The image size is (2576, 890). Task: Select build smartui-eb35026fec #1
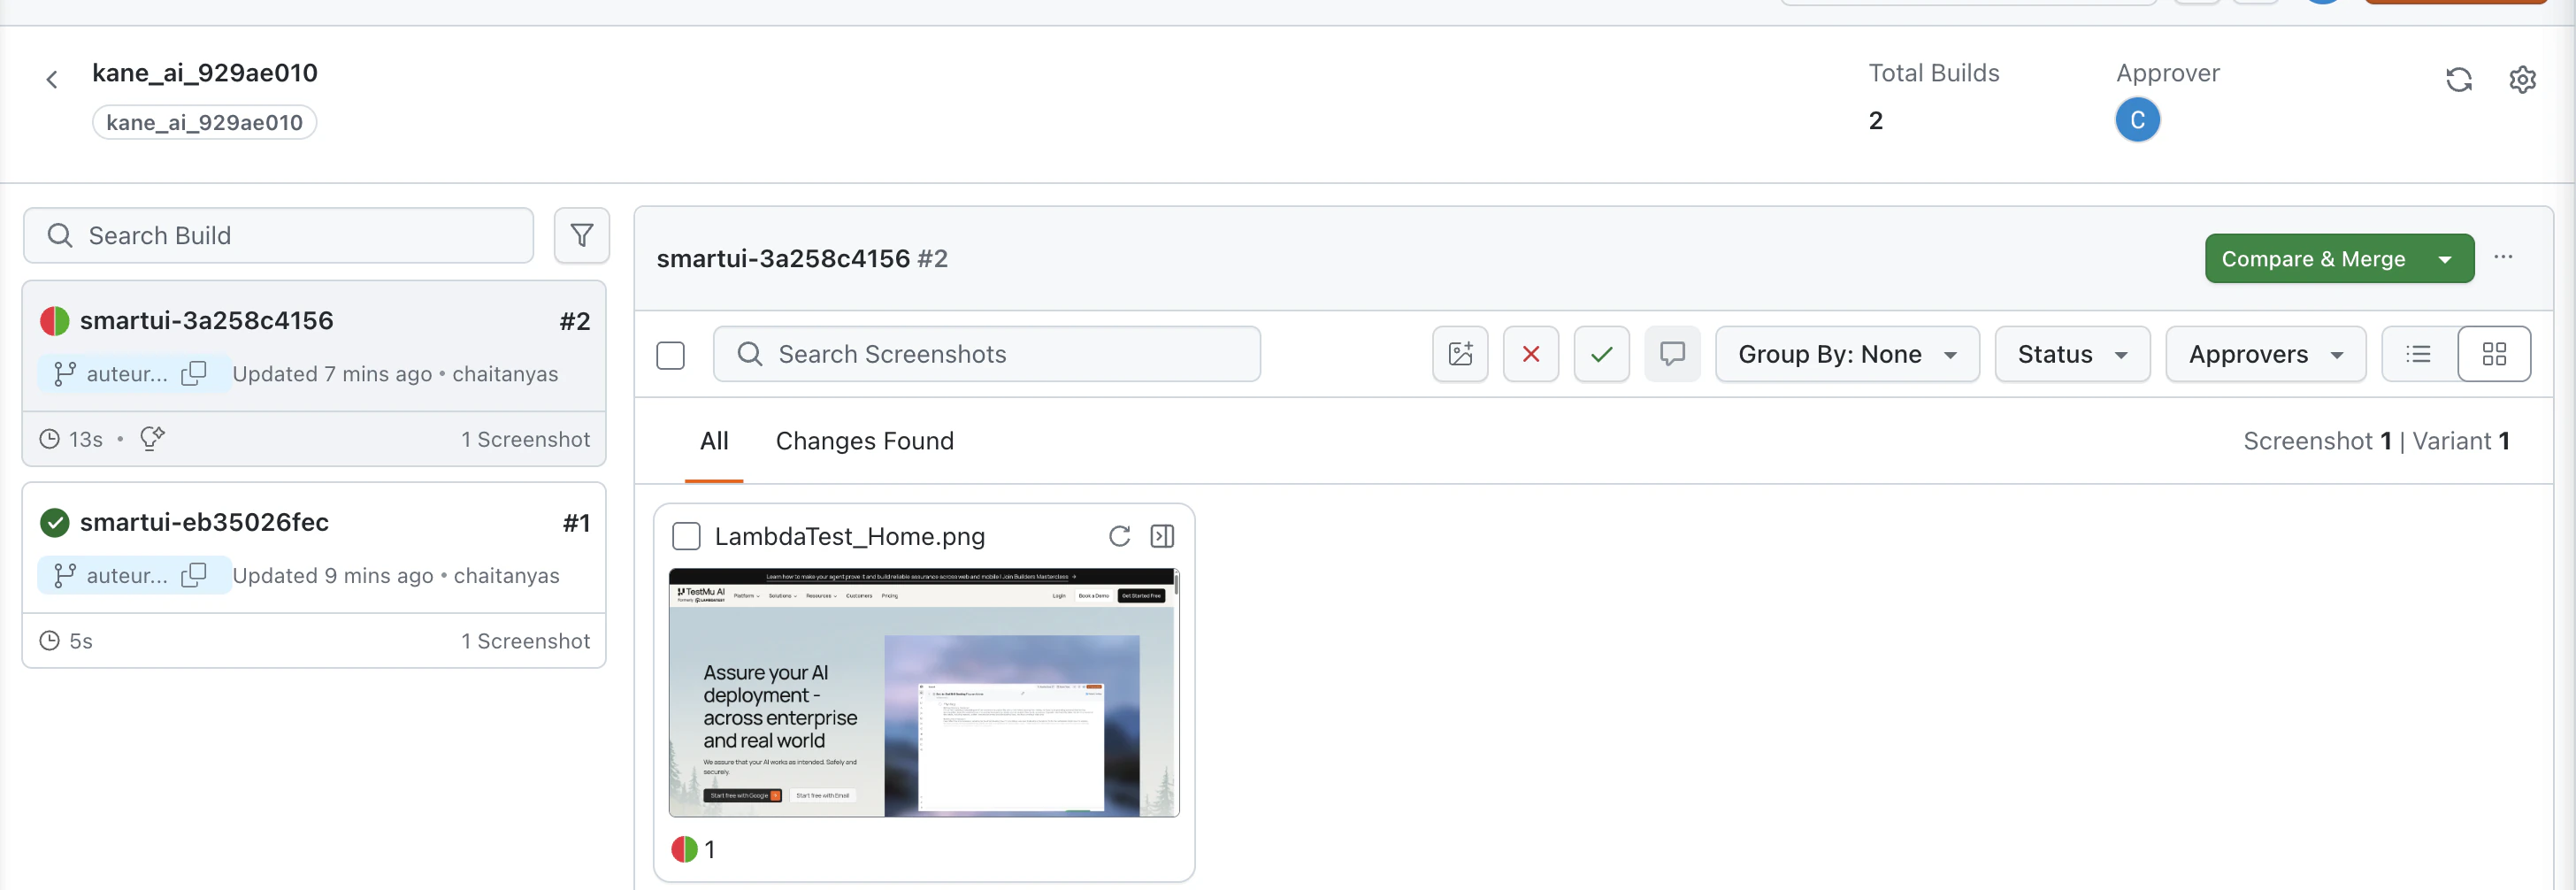tap(314, 575)
